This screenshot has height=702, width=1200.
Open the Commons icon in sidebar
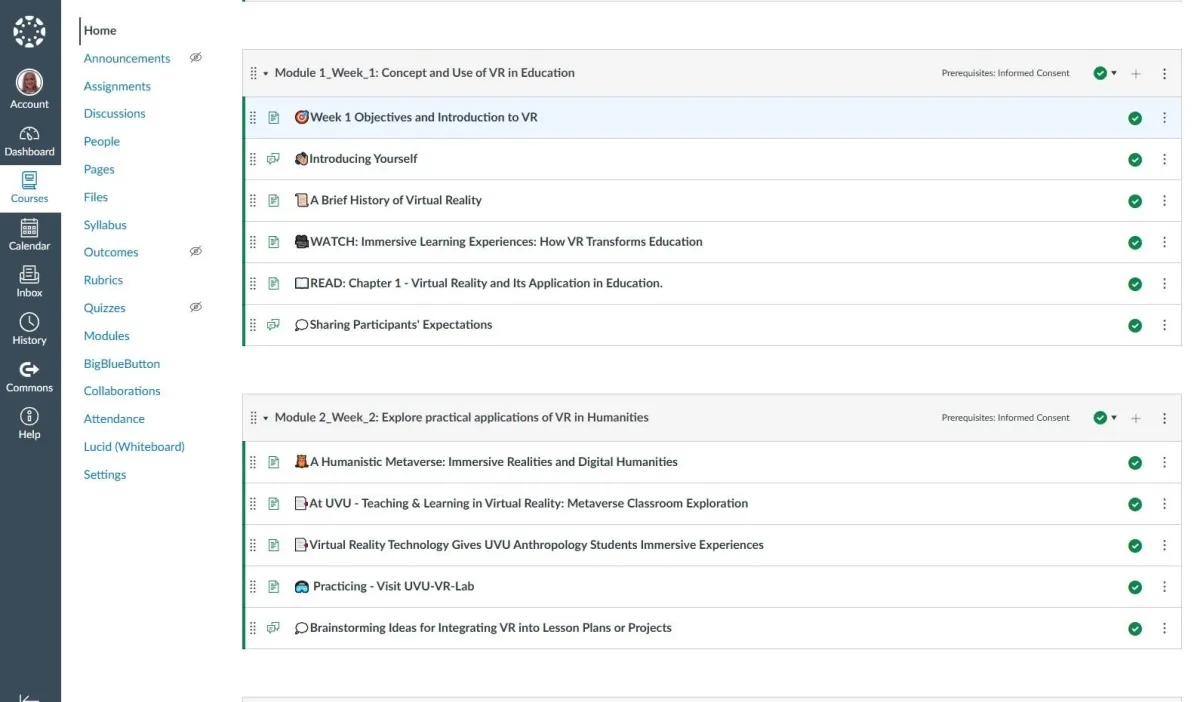[x=29, y=370]
